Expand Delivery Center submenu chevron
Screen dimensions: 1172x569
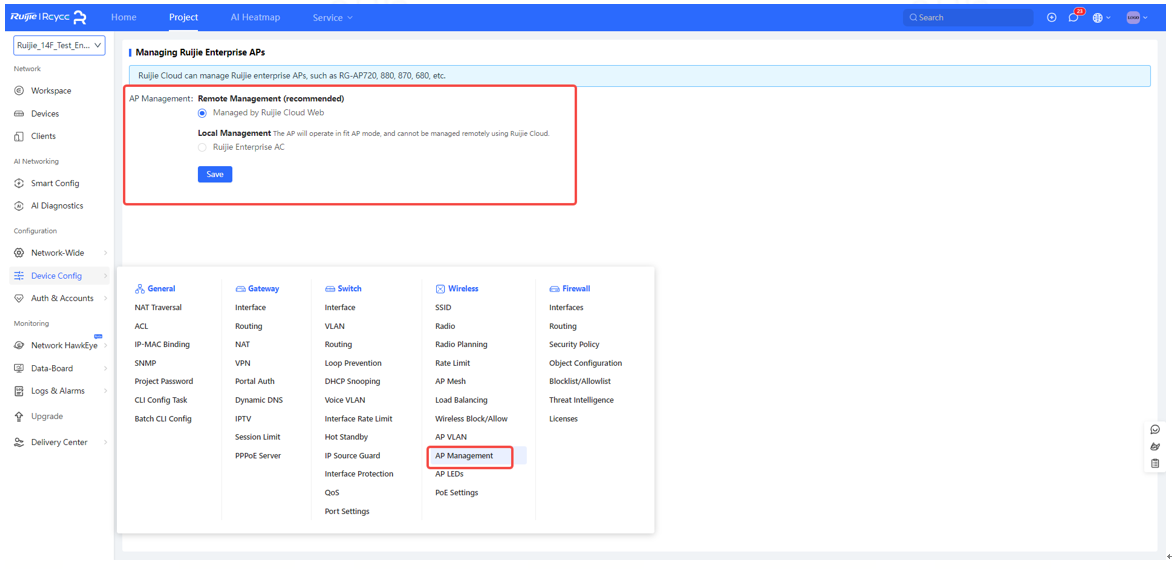point(105,443)
